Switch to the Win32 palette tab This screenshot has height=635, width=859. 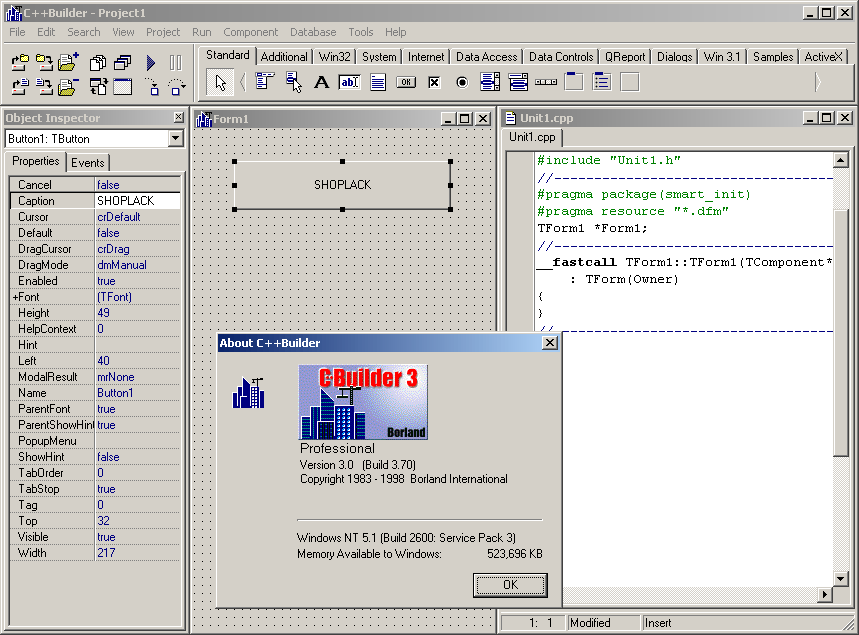coord(334,57)
